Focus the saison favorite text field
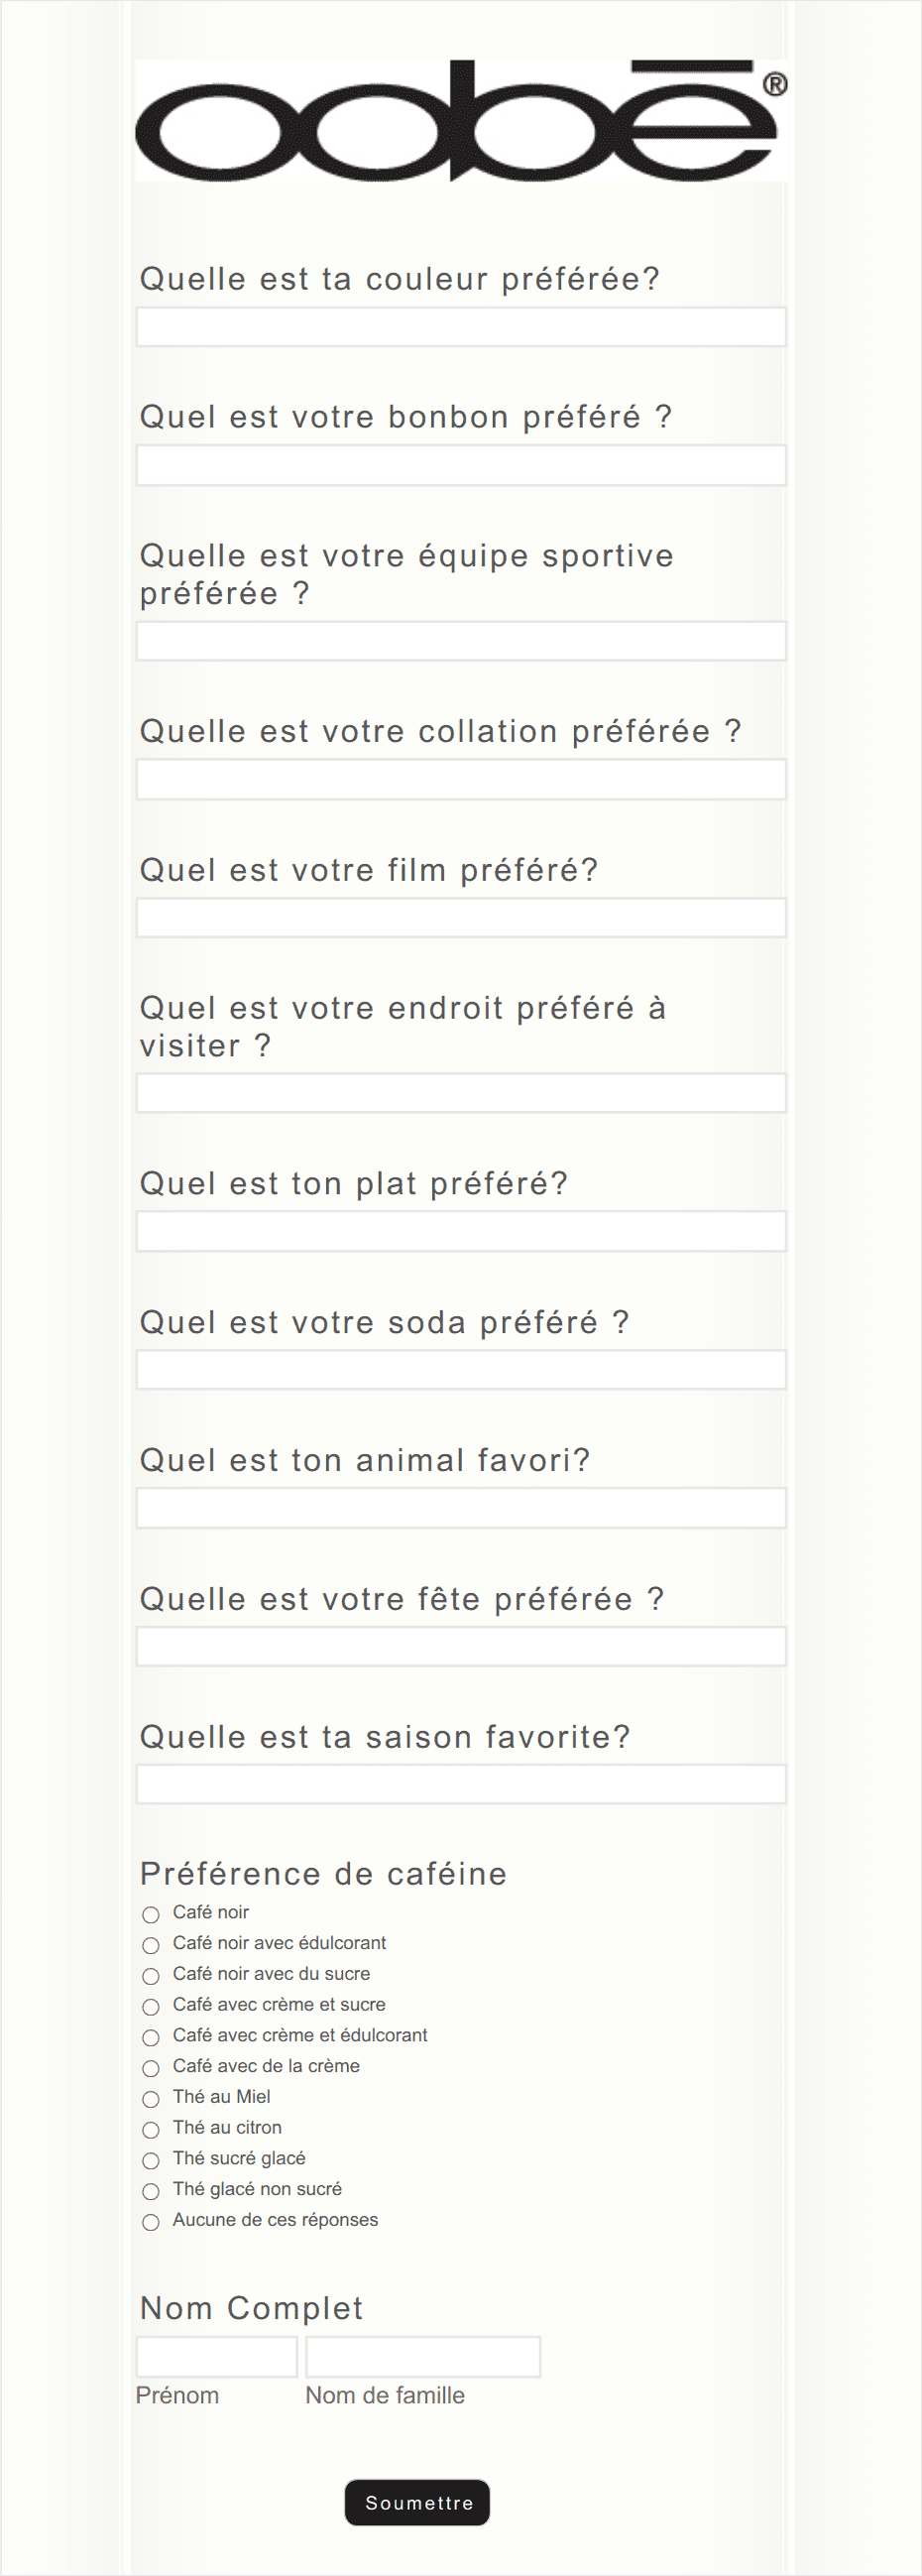This screenshot has height=2576, width=922. pyautogui.click(x=461, y=1784)
